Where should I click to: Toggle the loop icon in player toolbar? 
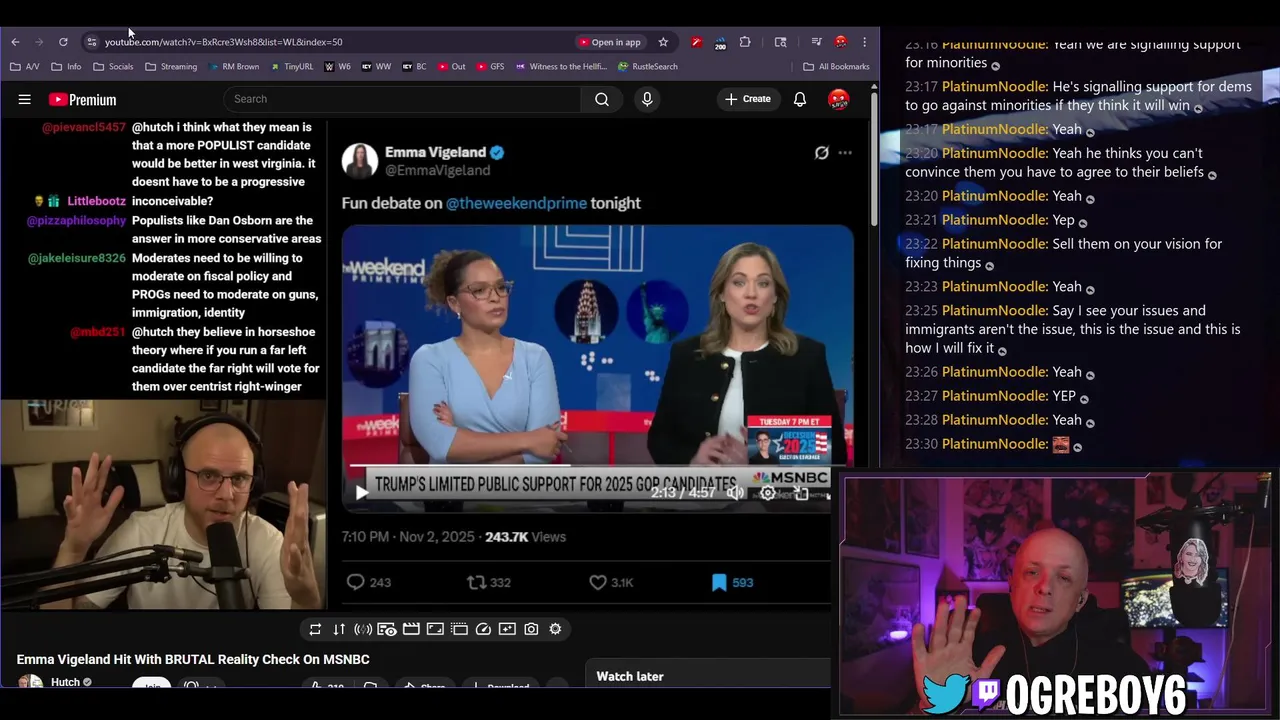[x=315, y=629]
